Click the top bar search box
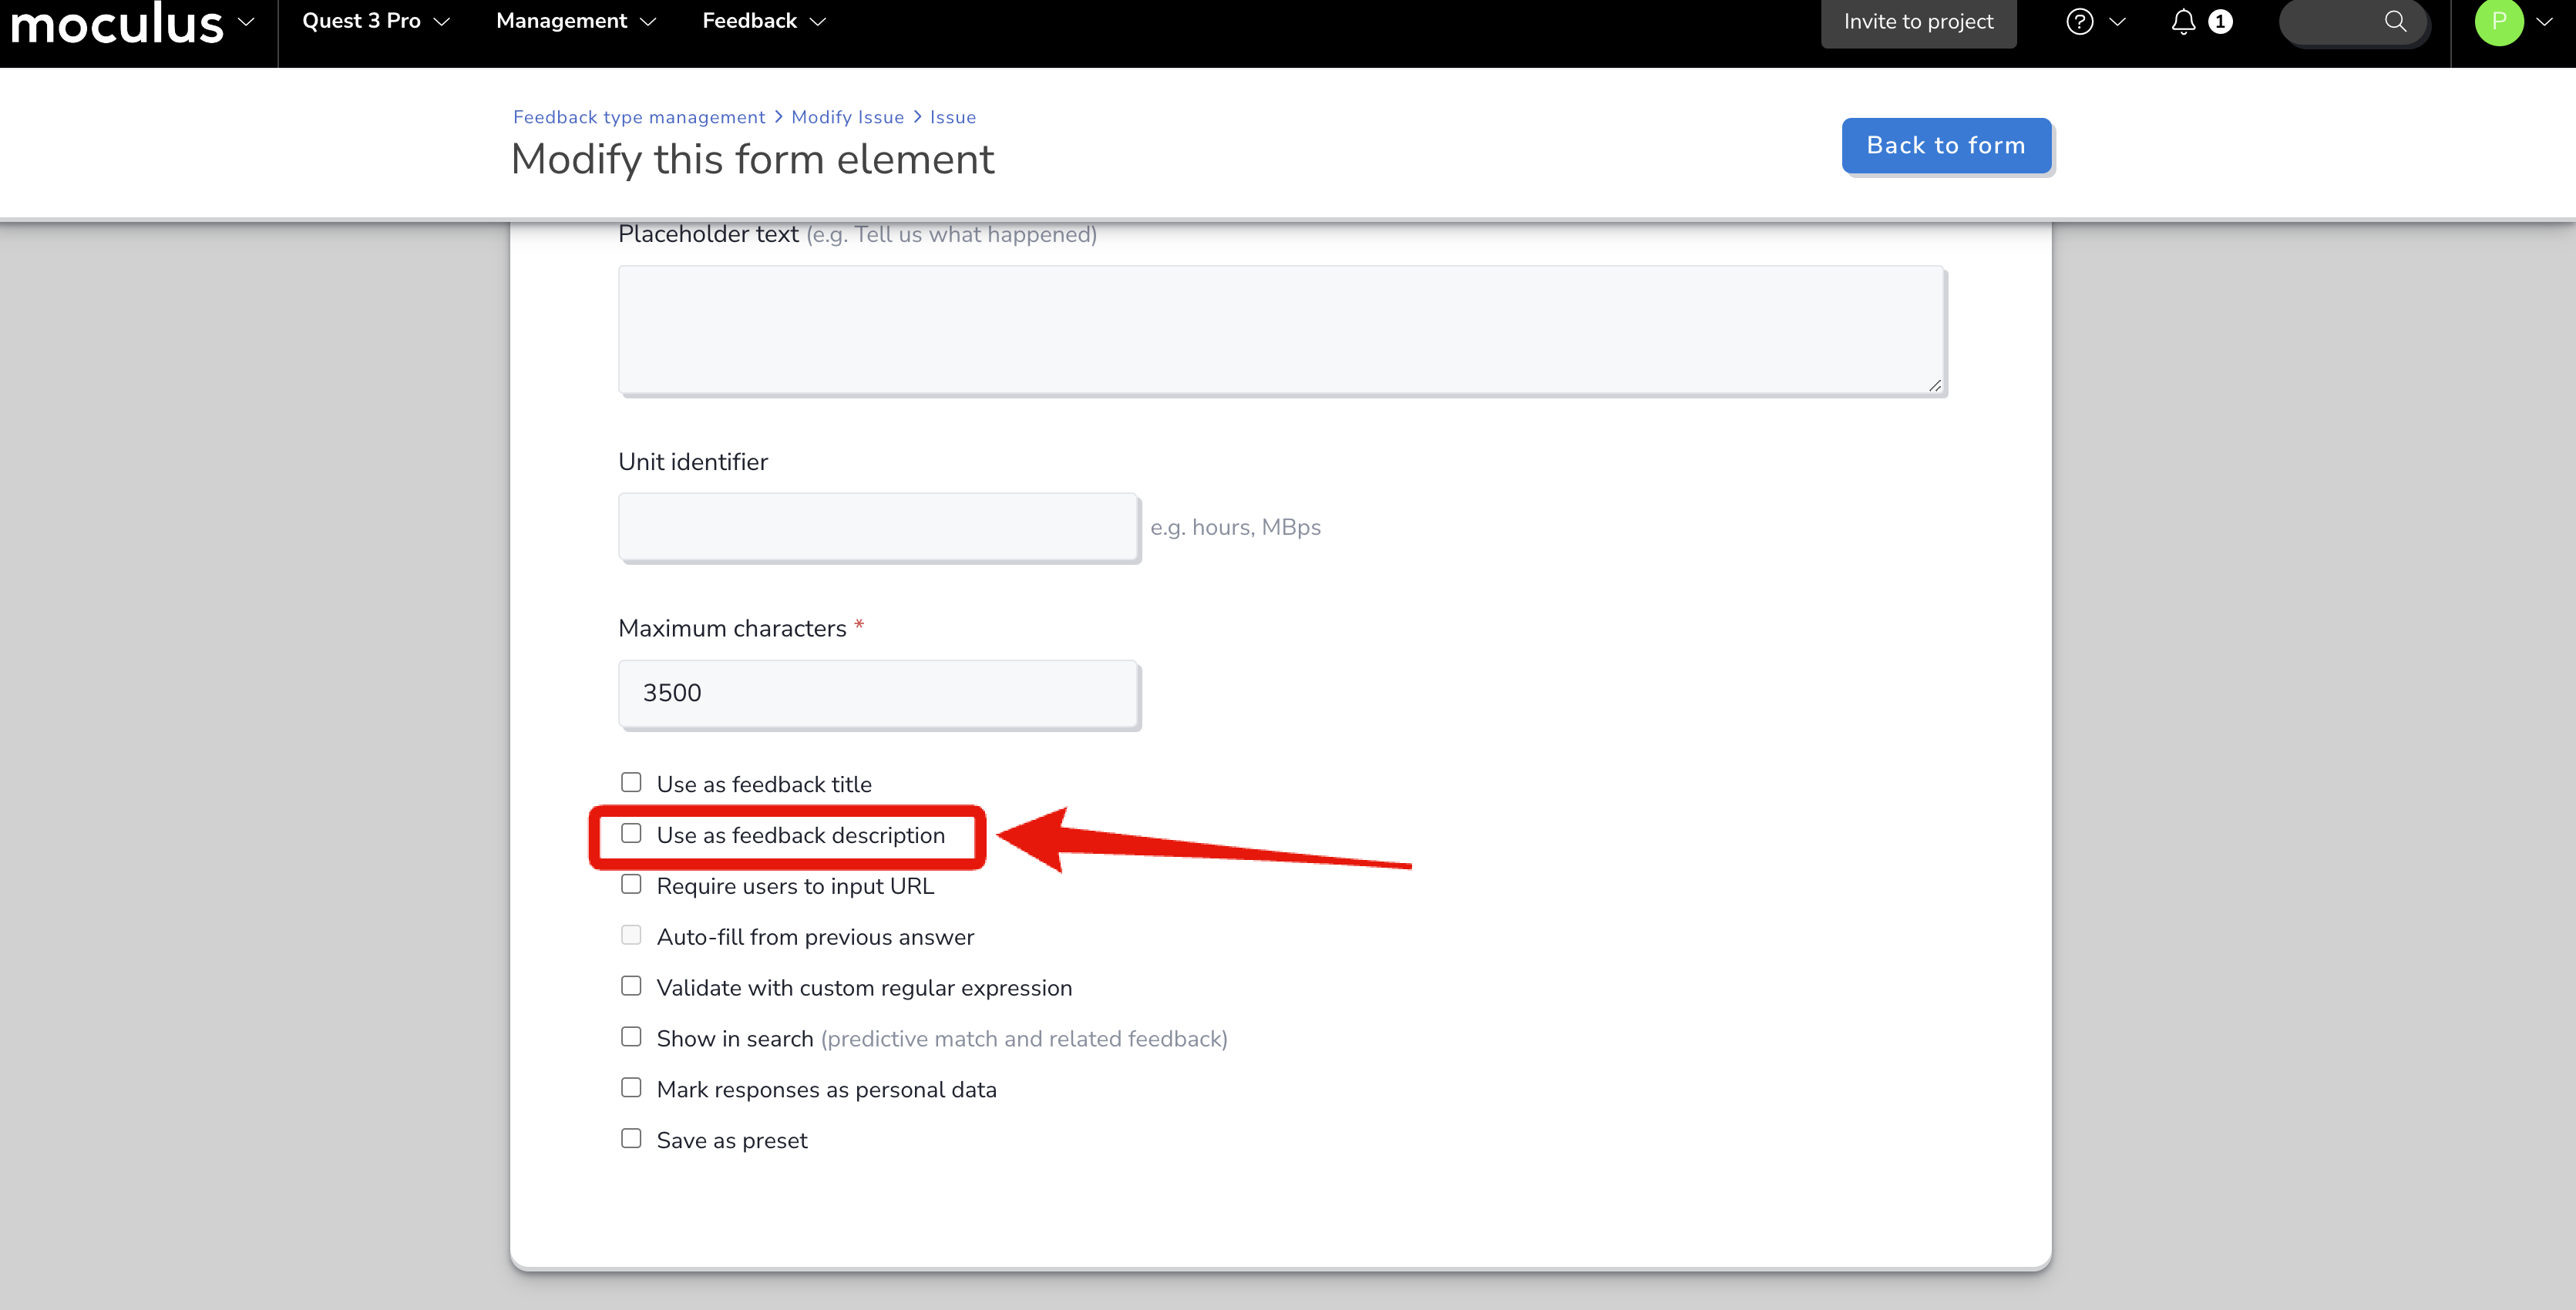Screen dimensions: 2576x1310 pyautogui.click(x=2354, y=21)
